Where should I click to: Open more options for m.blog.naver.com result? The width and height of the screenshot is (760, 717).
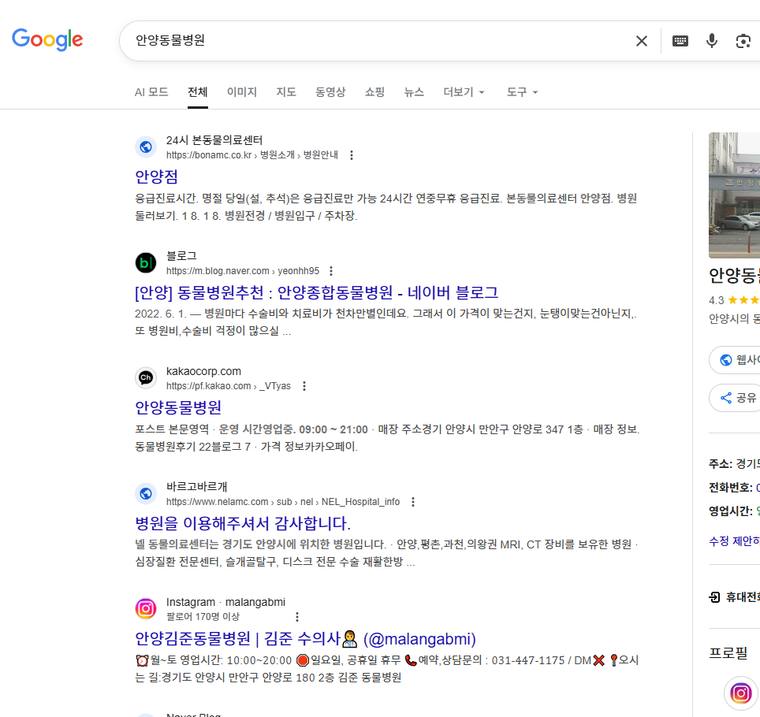[x=331, y=271]
